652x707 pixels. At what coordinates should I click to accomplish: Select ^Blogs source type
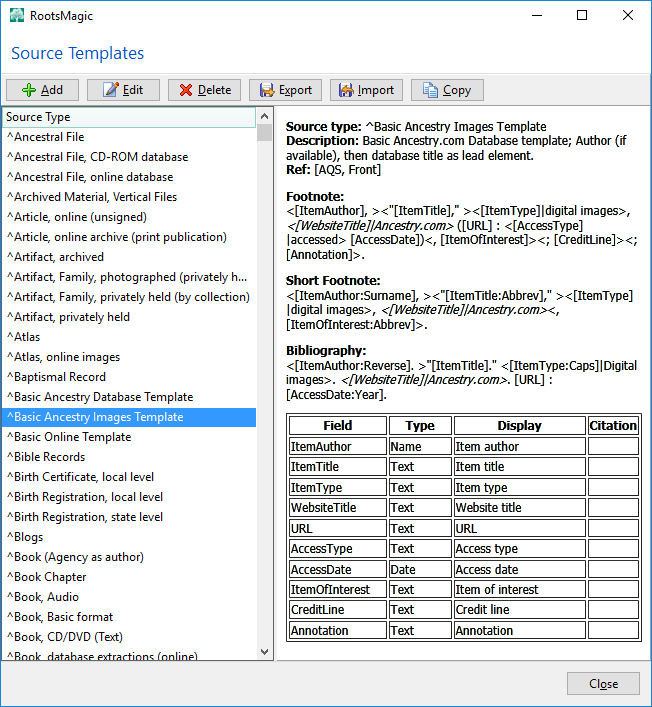(x=129, y=537)
